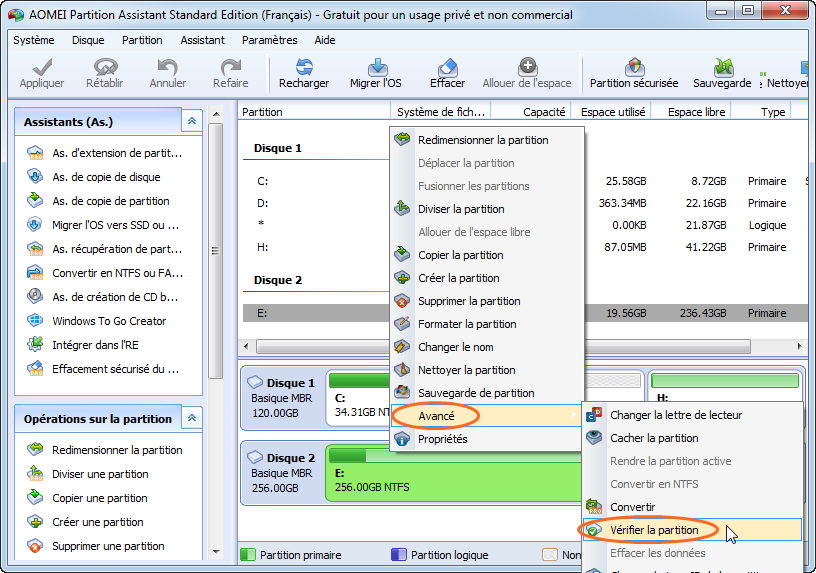Viewport: 816px width, 573px height.
Task: Select the D: partition row
Action: pyautogui.click(x=526, y=203)
